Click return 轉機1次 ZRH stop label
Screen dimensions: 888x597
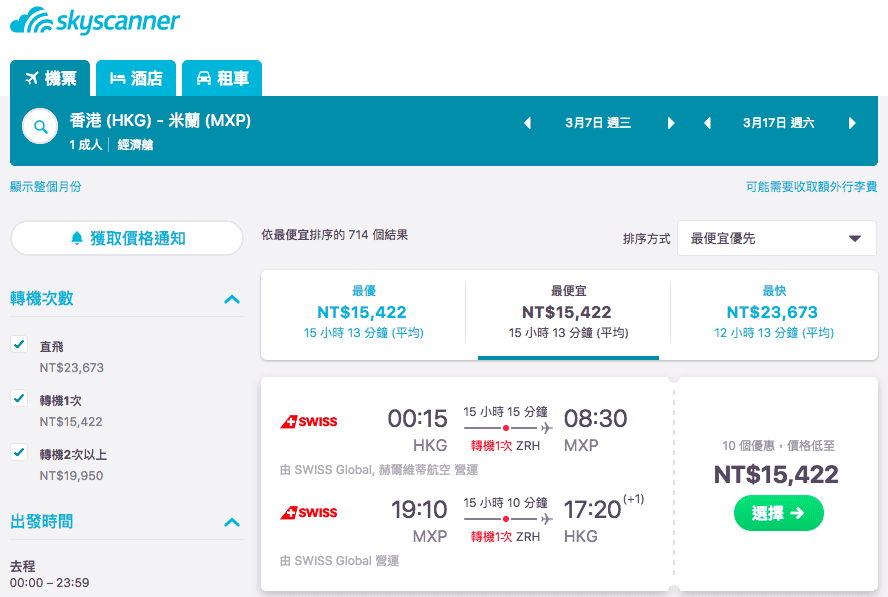point(505,536)
